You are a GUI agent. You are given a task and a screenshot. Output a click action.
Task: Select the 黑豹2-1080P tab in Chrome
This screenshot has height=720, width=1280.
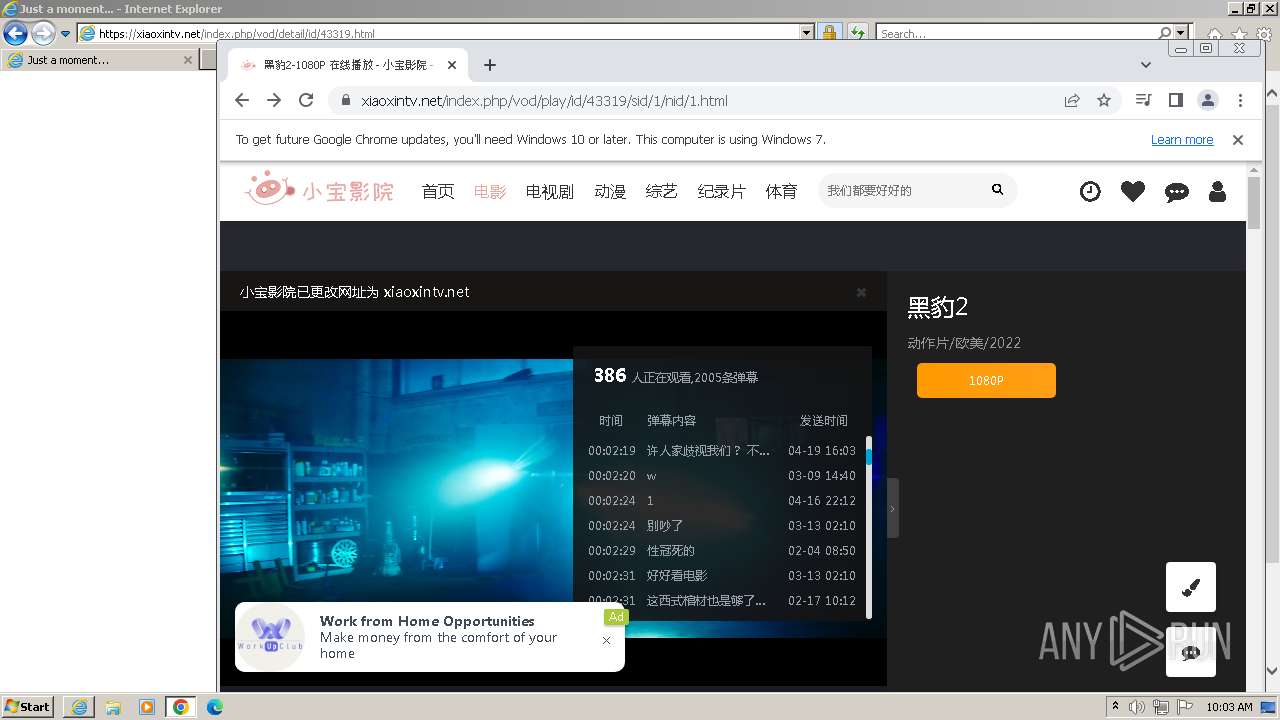coord(348,65)
